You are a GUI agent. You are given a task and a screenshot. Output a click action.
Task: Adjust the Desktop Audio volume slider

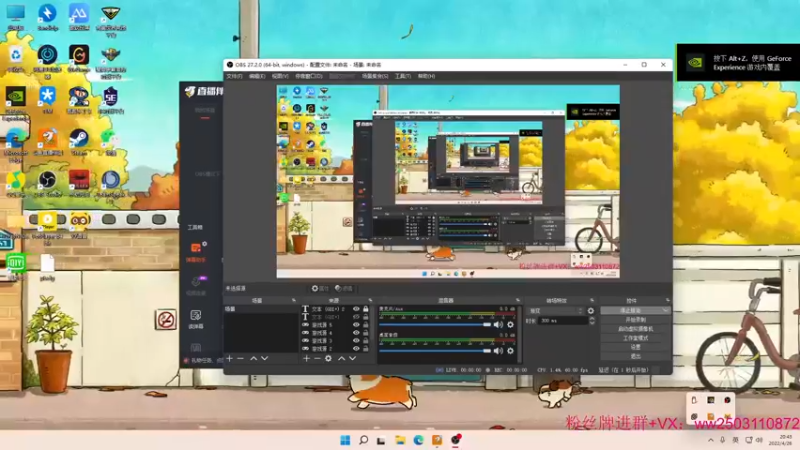435,351
